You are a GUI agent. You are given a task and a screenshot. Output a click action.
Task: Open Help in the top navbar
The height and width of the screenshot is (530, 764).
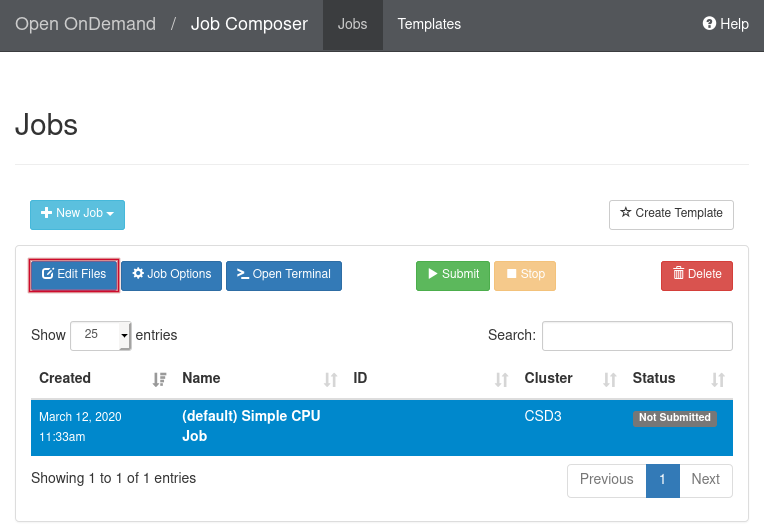coord(725,24)
